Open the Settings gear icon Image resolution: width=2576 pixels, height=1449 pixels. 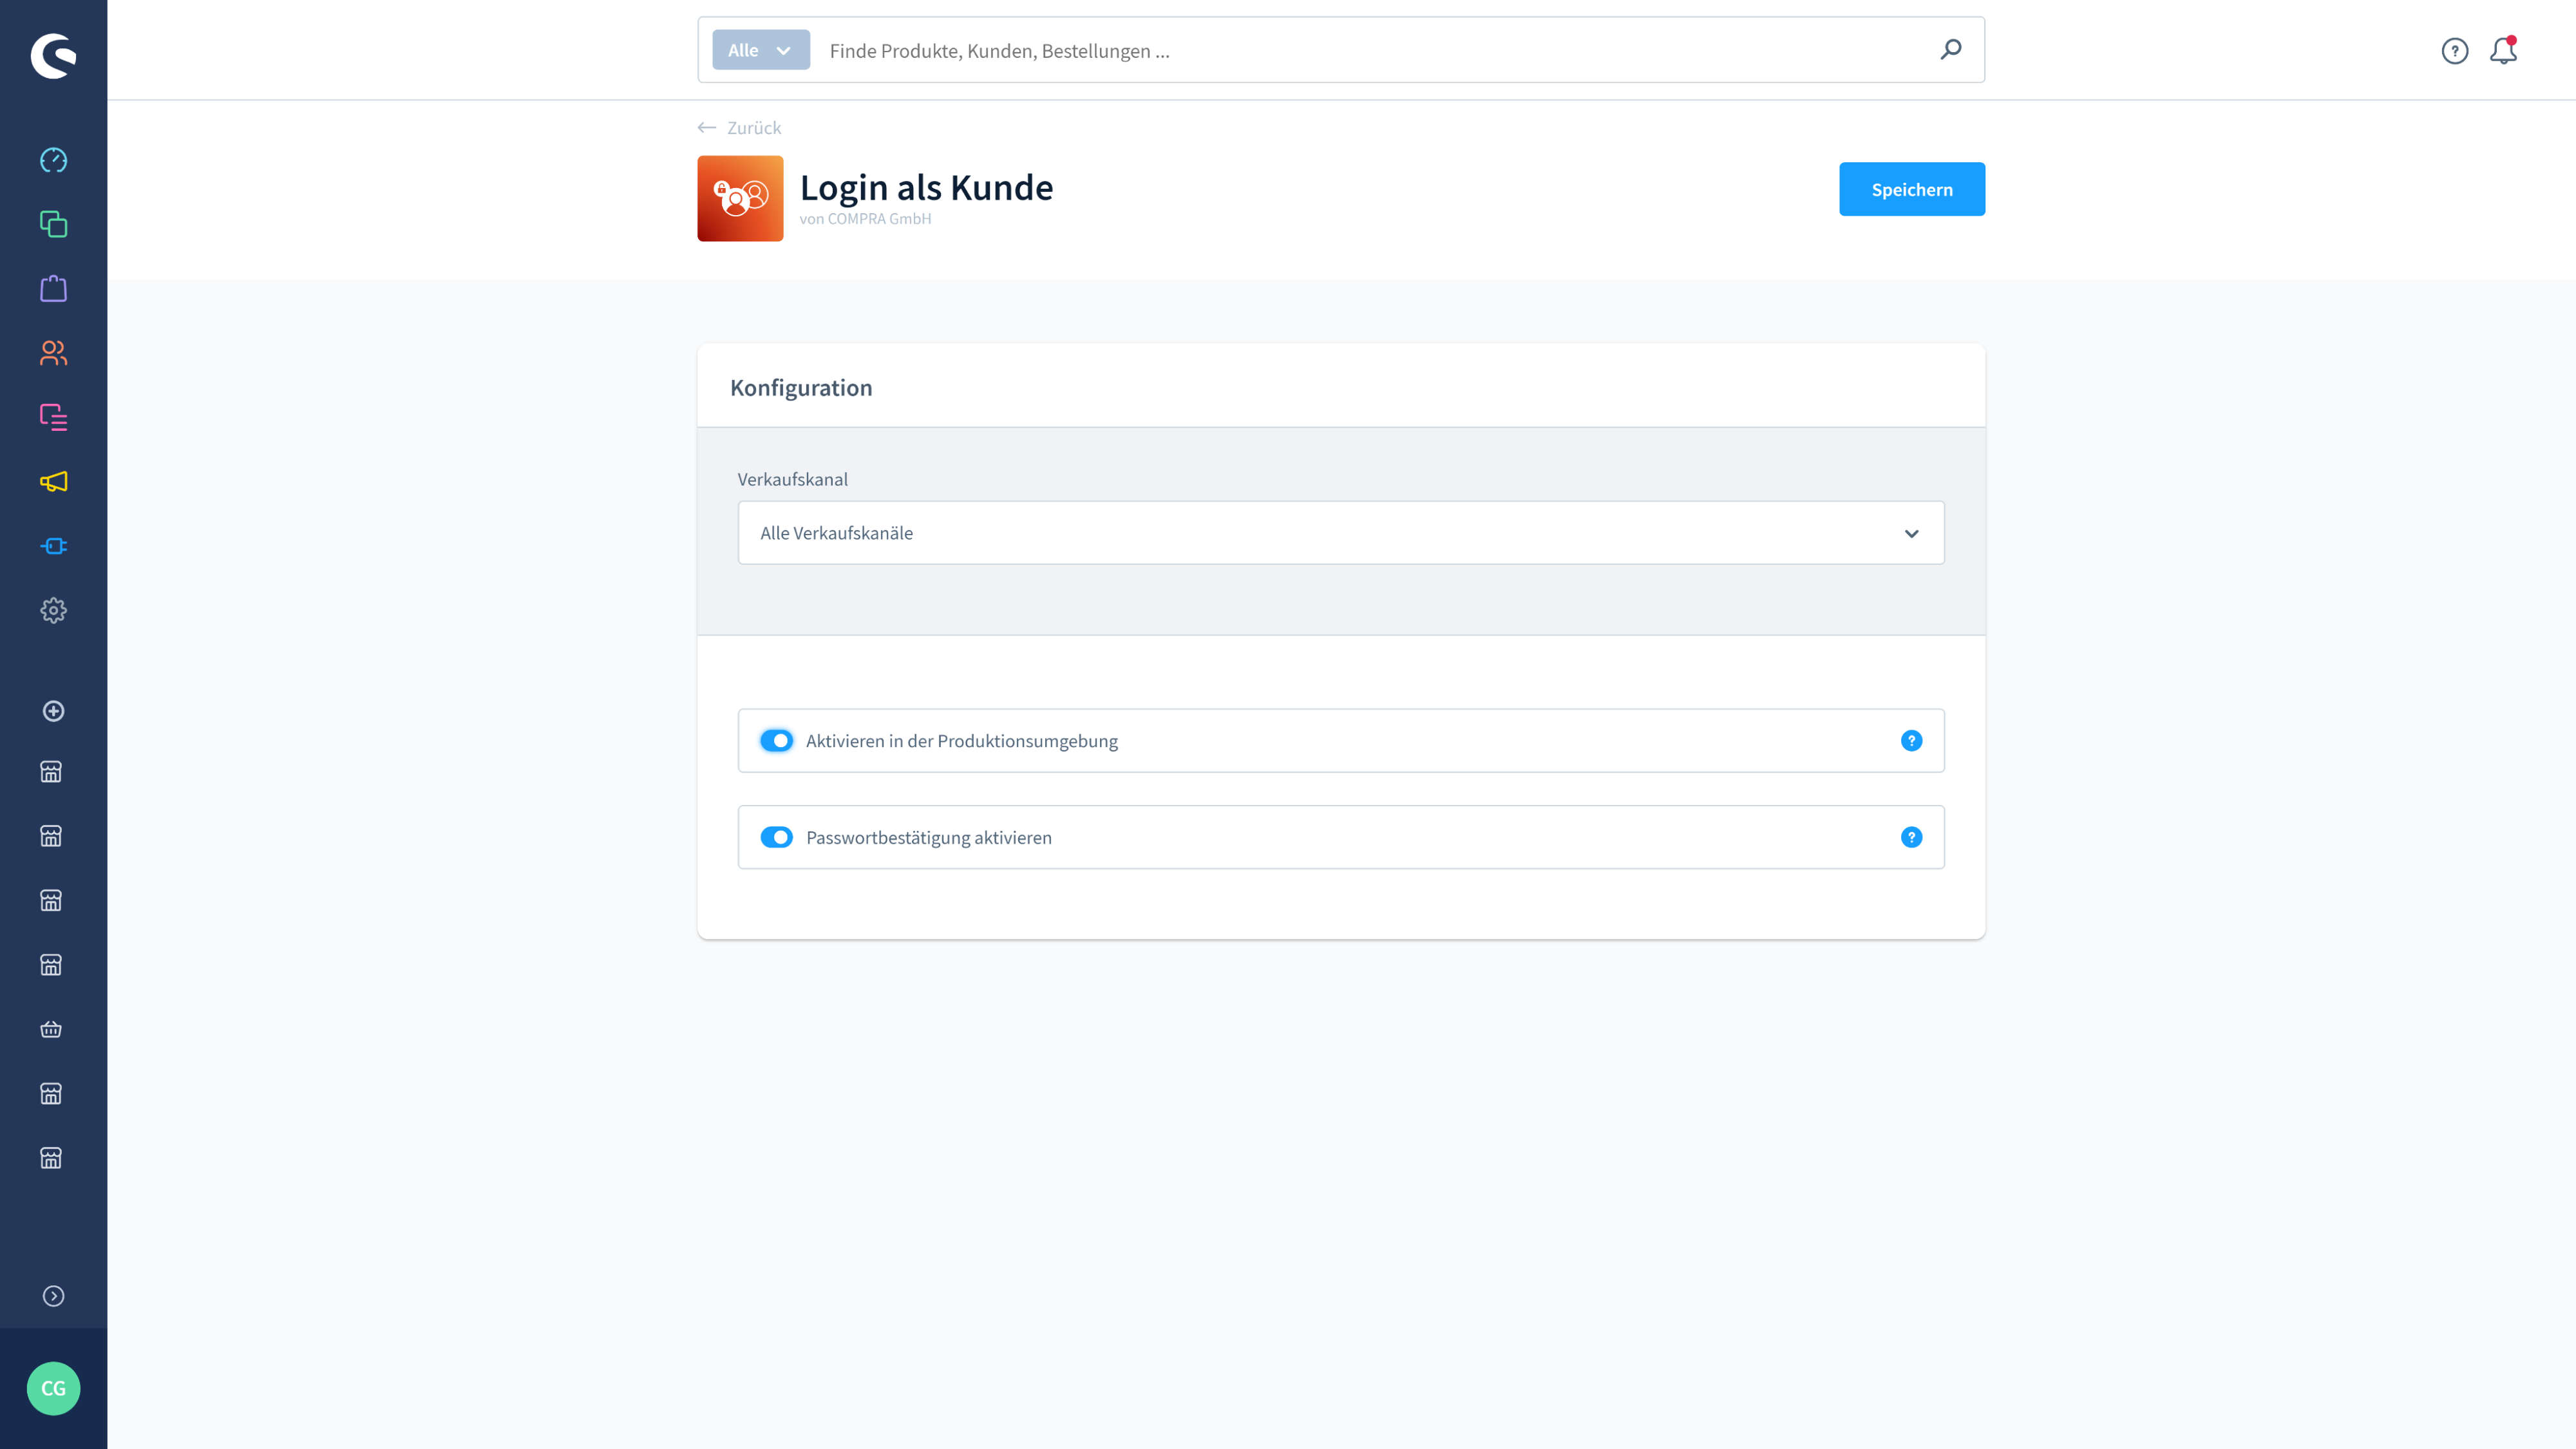pos(53,610)
